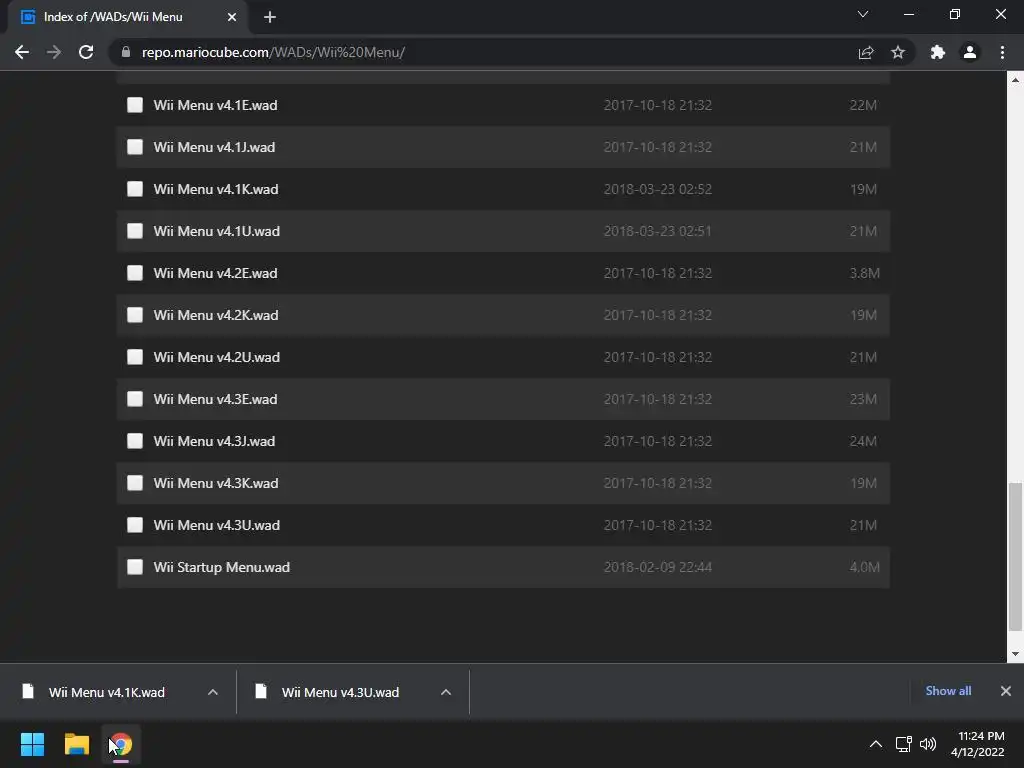Close the downloads bar

click(1006, 691)
